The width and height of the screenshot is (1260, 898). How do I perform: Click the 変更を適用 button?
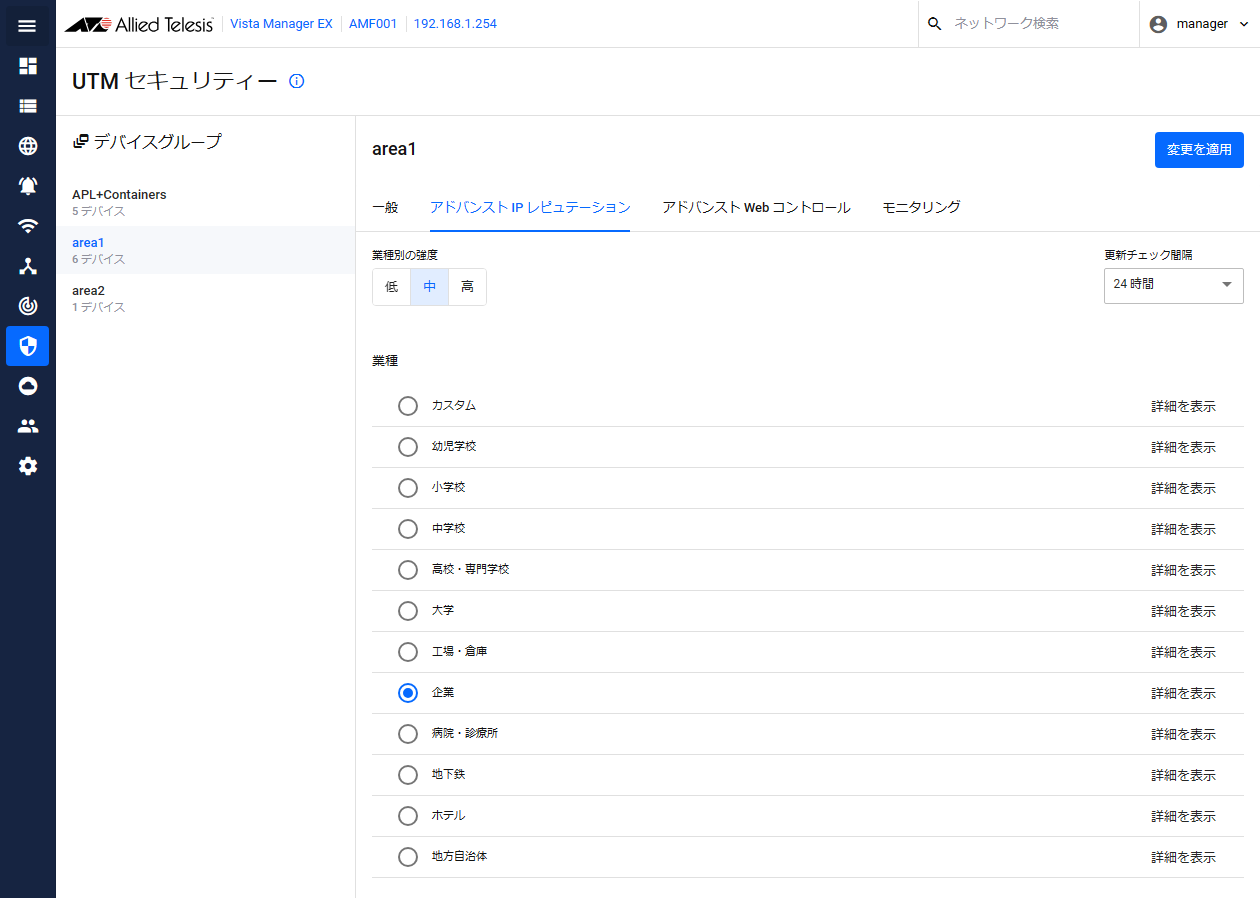click(1198, 150)
